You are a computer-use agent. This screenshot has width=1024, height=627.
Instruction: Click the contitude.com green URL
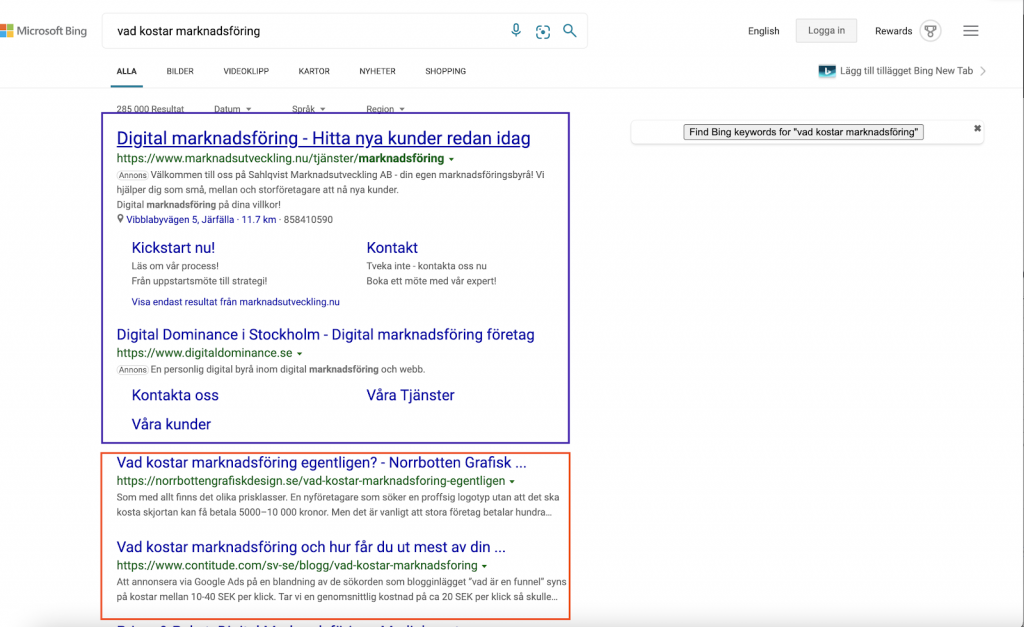(x=297, y=565)
